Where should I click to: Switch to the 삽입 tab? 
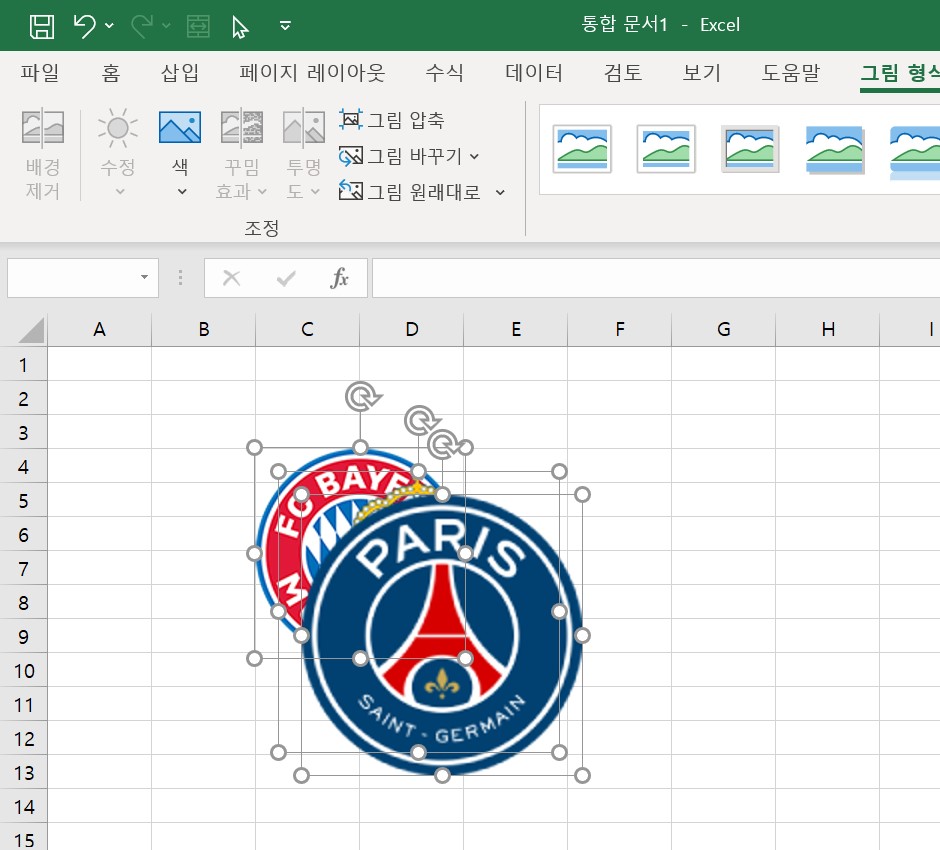pos(180,73)
